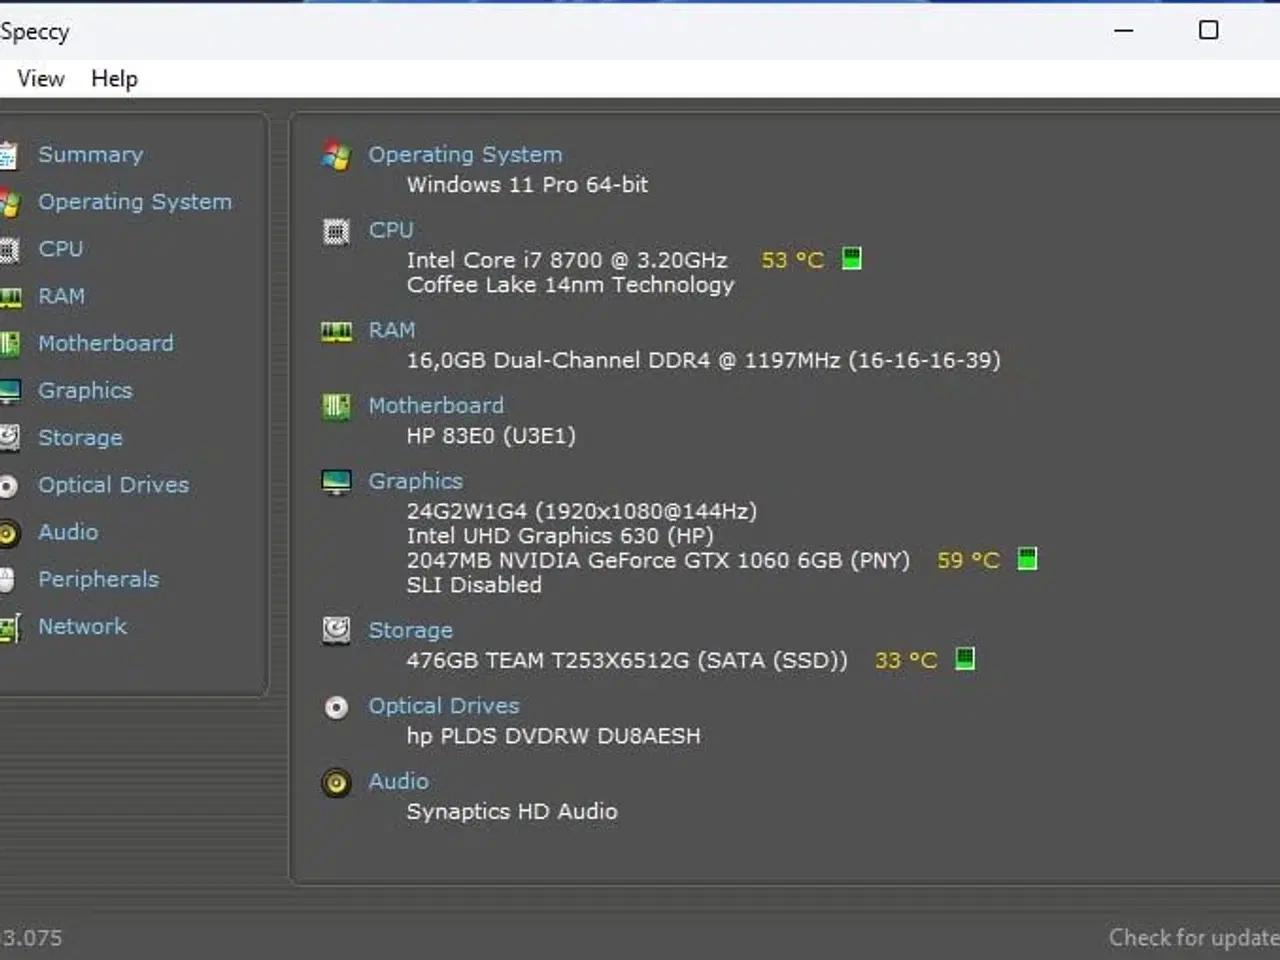Click the Storage disk icon in summary

click(336, 631)
